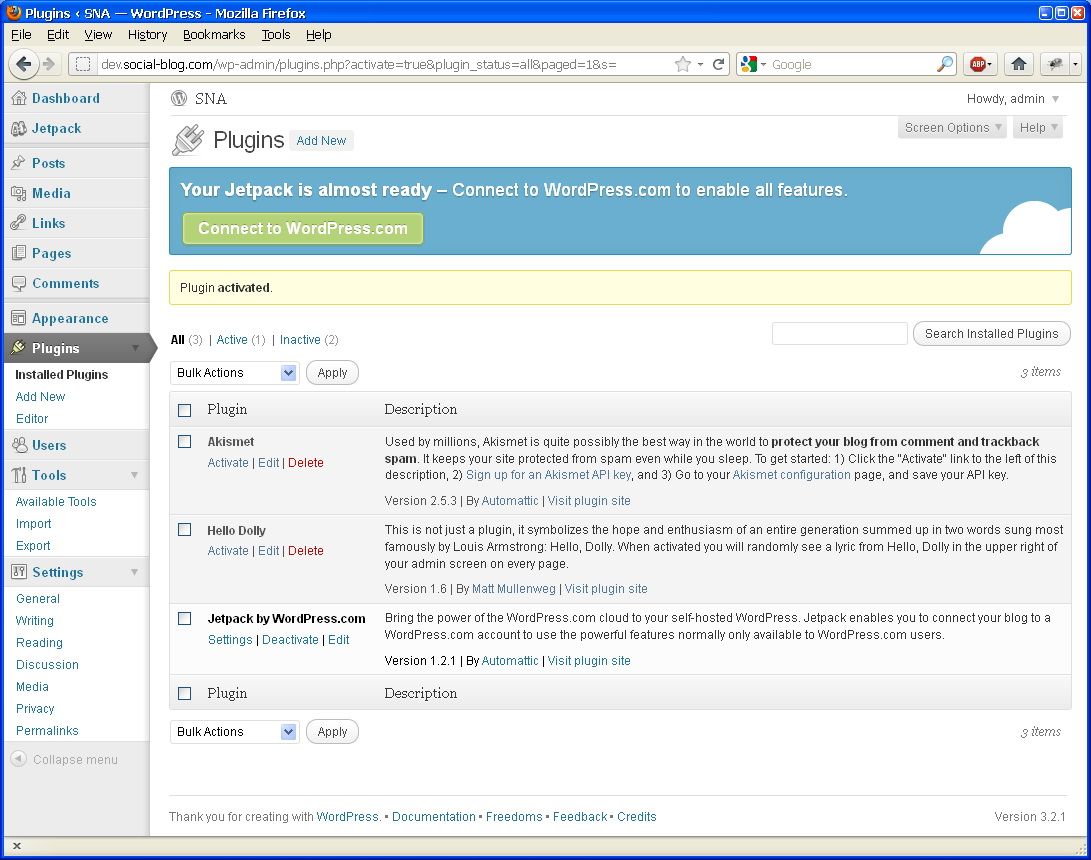The height and width of the screenshot is (860, 1091).
Task: Delete the Hello Dolly plugin
Action: (305, 550)
